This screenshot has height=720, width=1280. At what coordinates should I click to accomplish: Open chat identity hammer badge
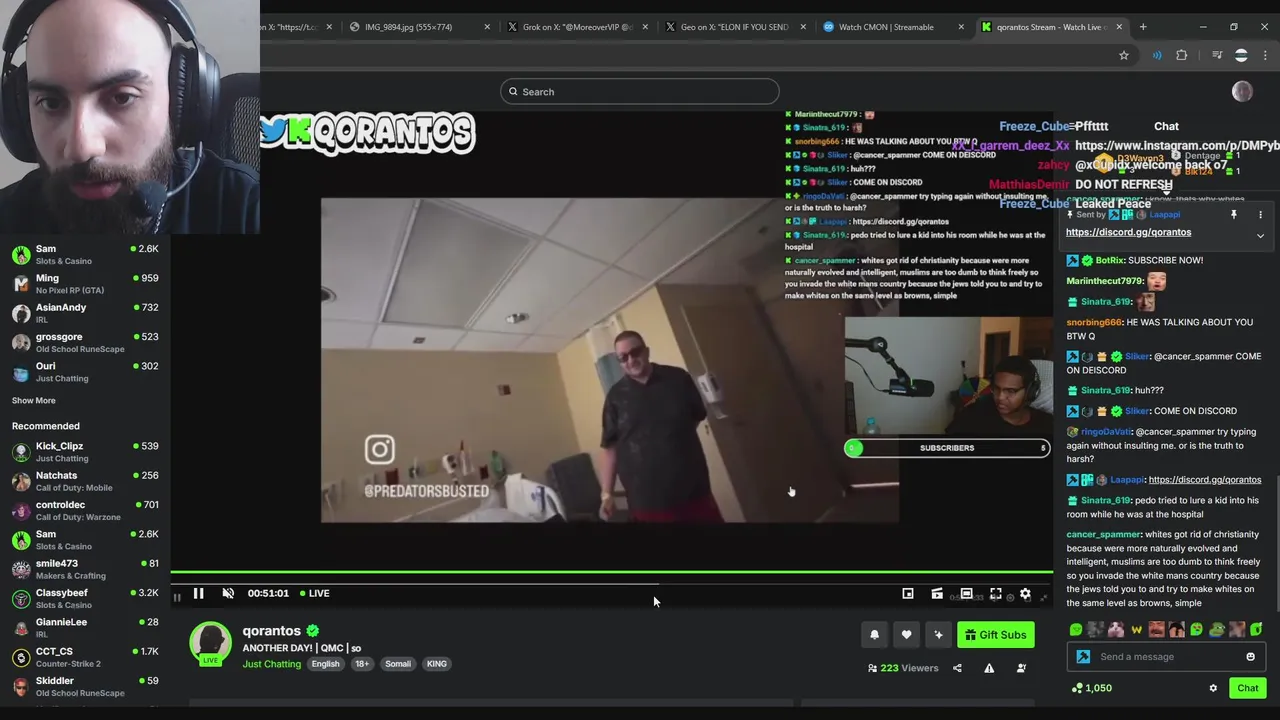(1083, 657)
